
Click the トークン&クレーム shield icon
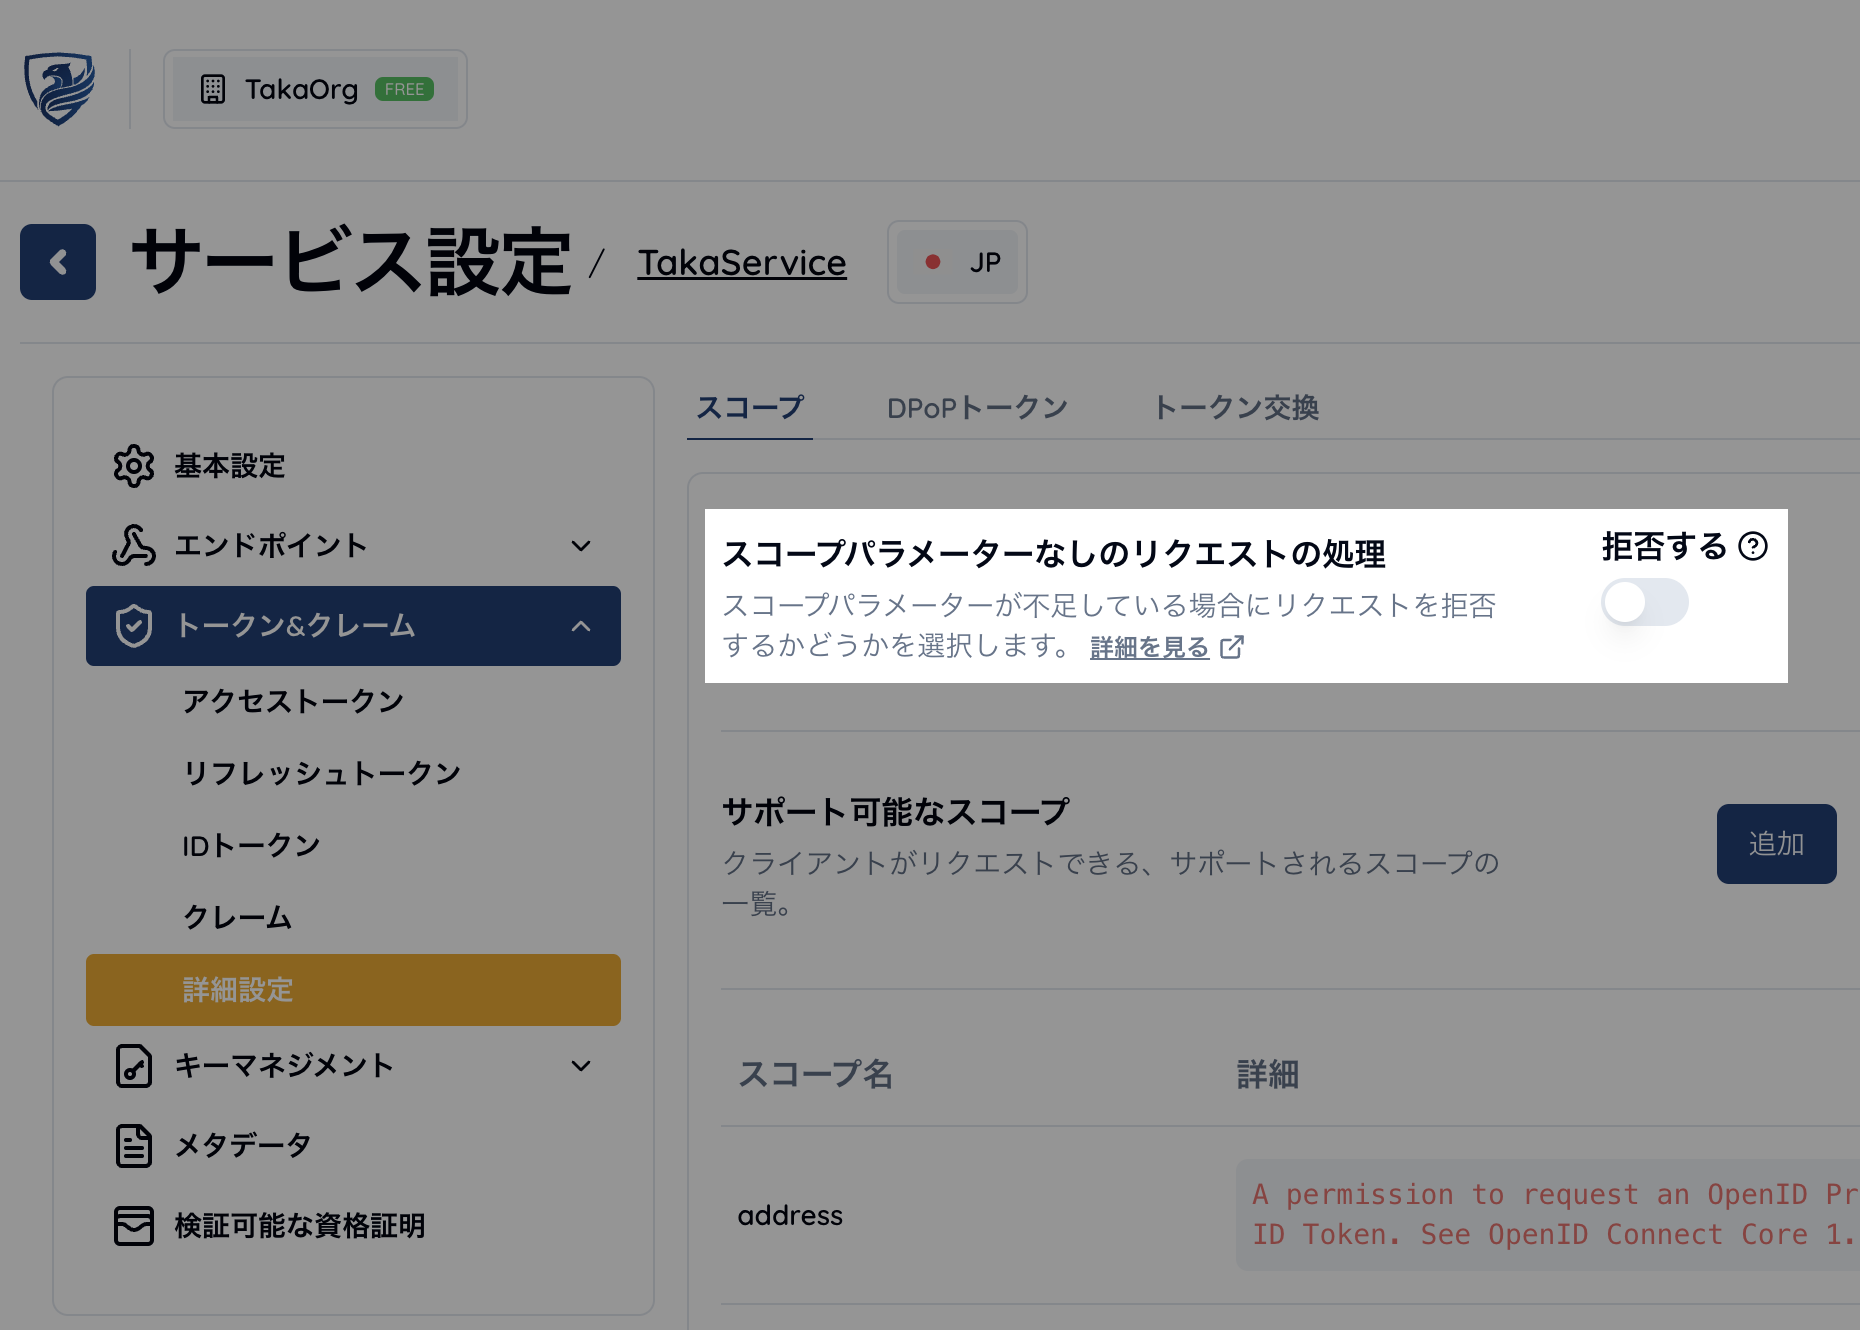pos(133,626)
